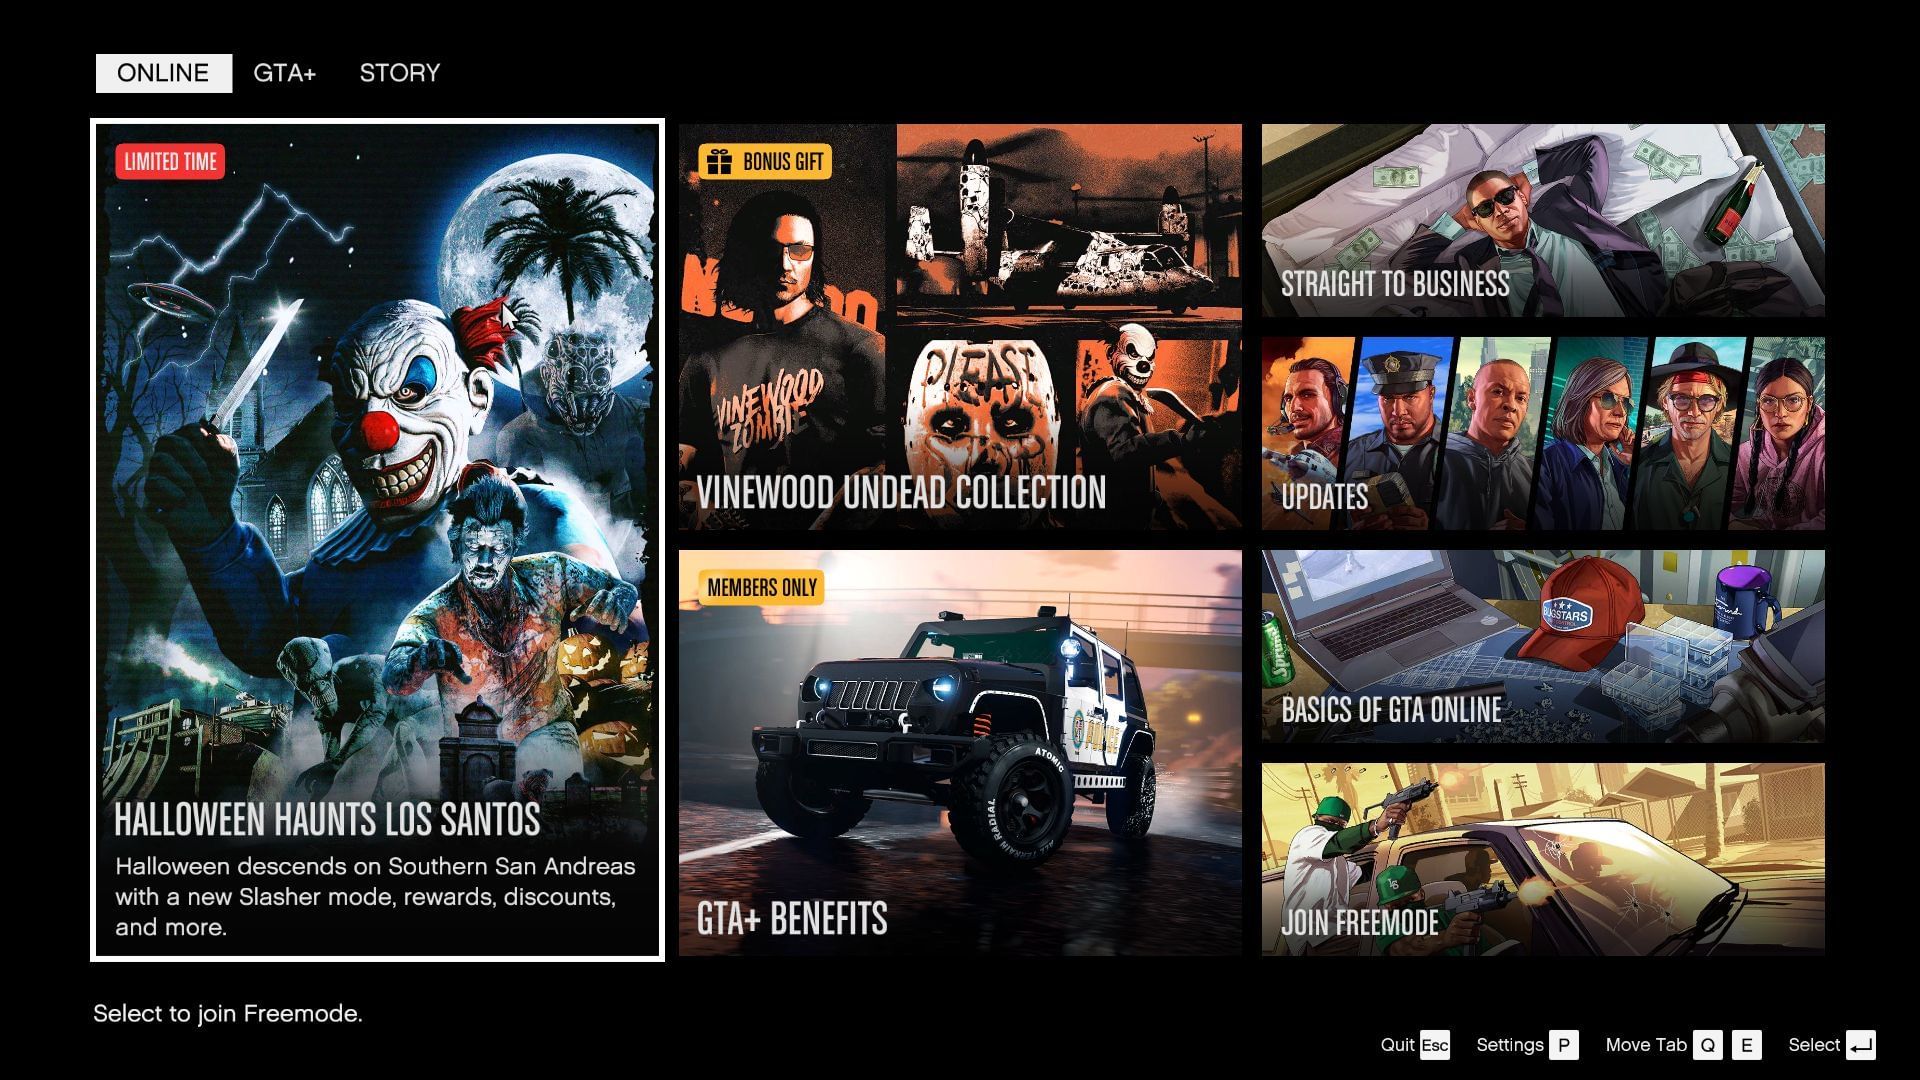Click the P key icon for Settings

pyautogui.click(x=1563, y=1045)
